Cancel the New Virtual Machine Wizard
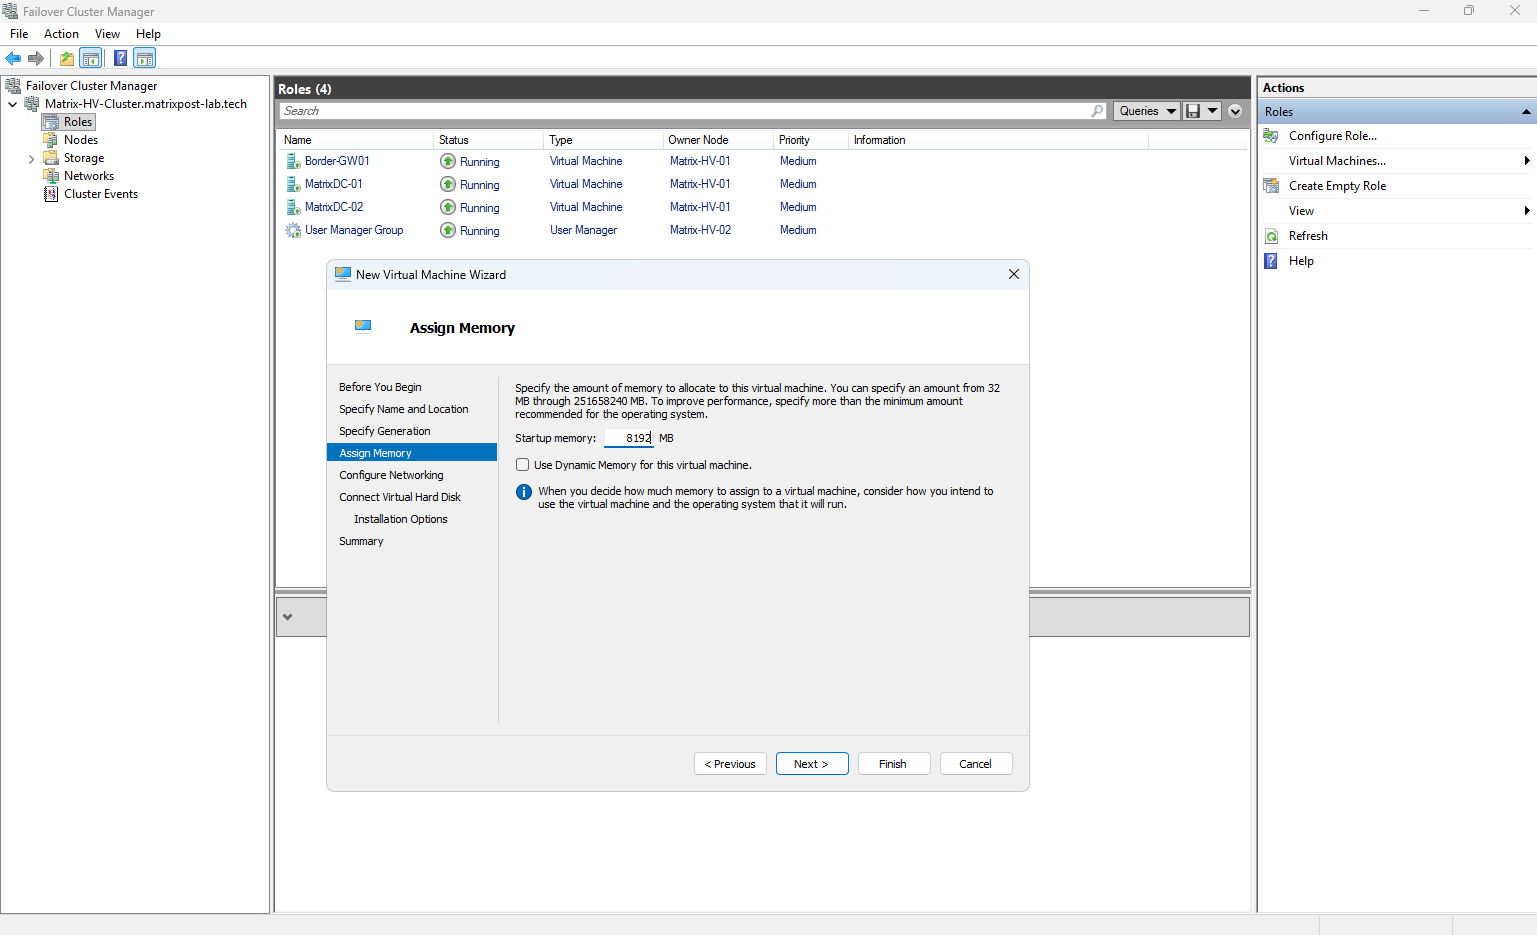 976,764
